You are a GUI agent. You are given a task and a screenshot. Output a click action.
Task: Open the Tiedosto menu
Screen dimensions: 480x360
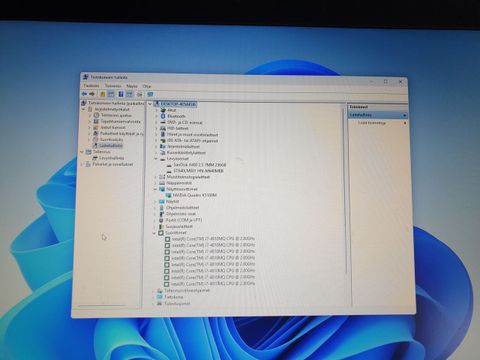[x=91, y=86]
